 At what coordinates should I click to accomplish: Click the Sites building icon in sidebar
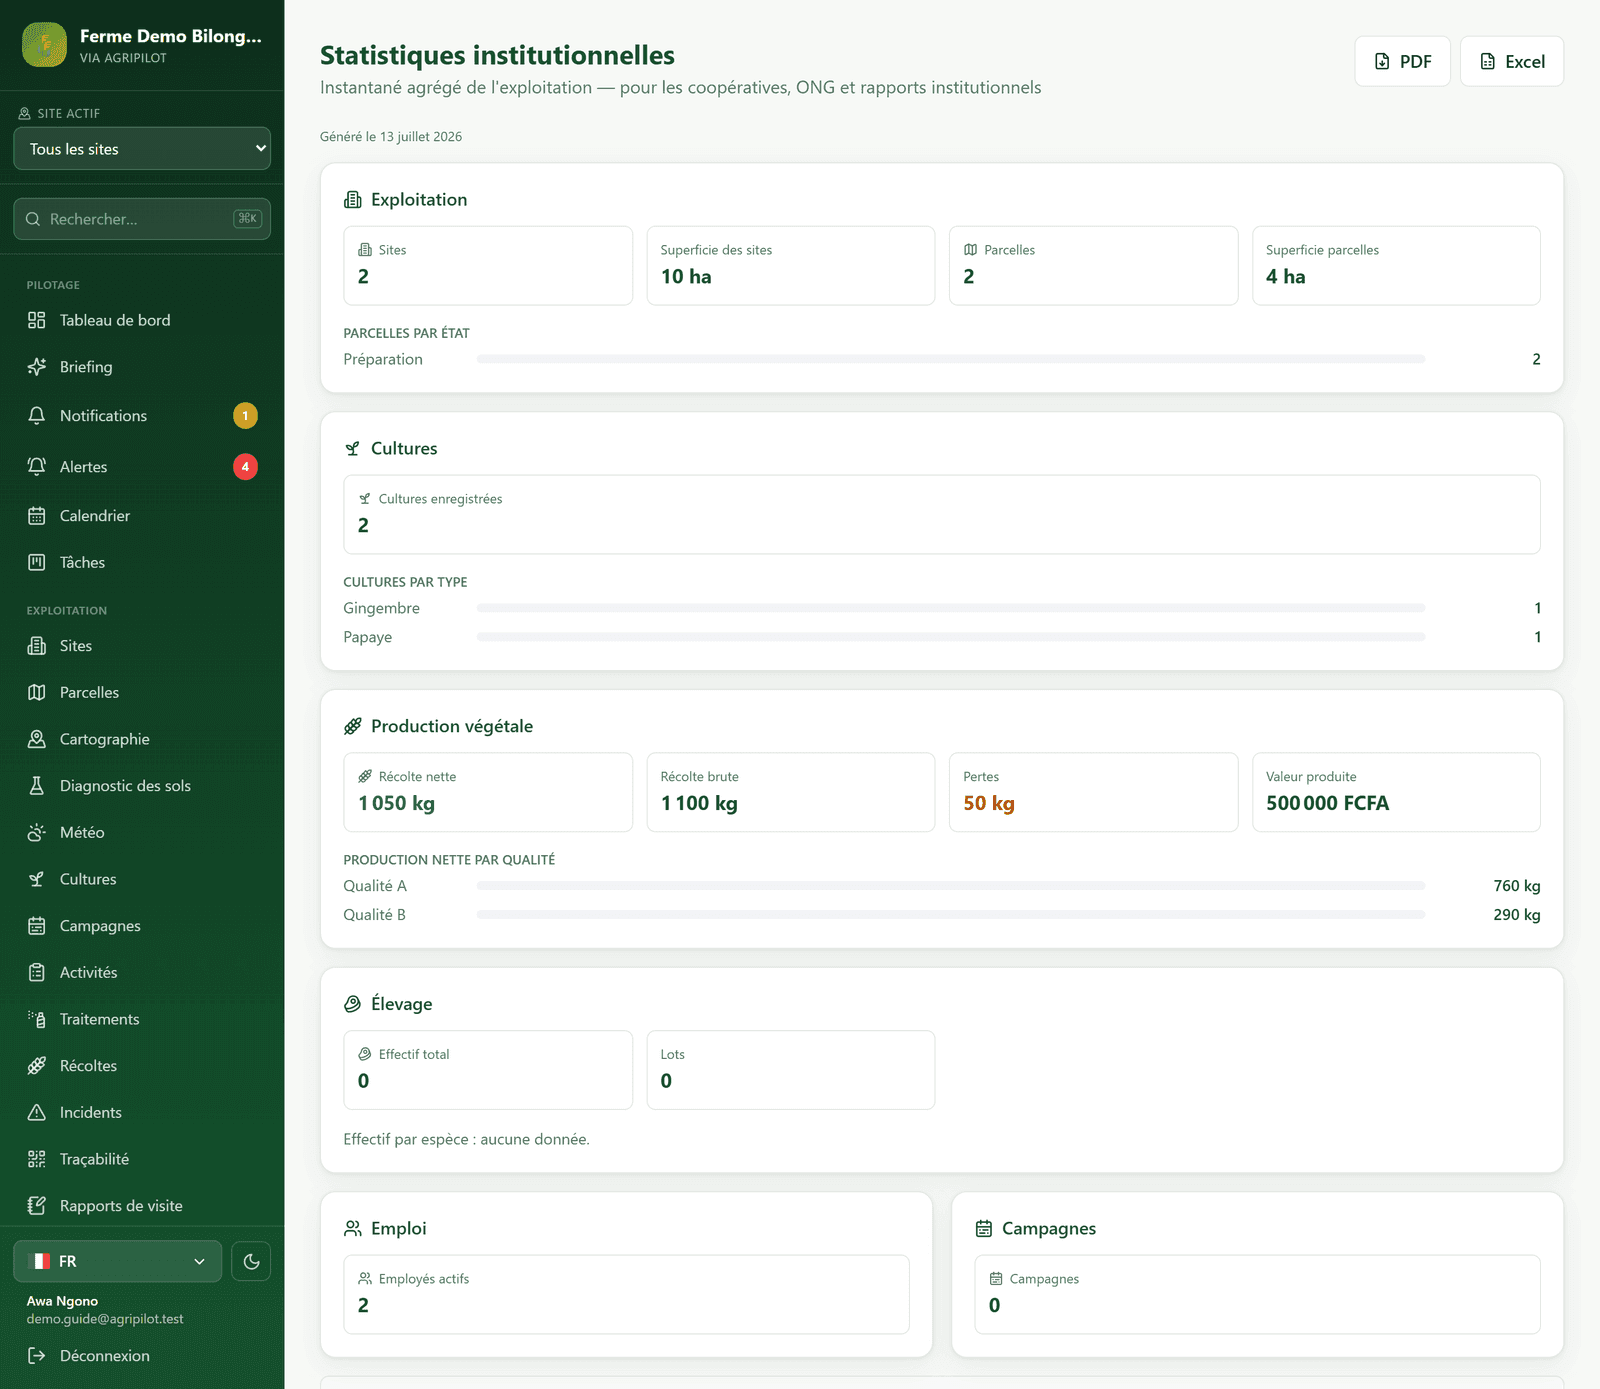pos(37,646)
